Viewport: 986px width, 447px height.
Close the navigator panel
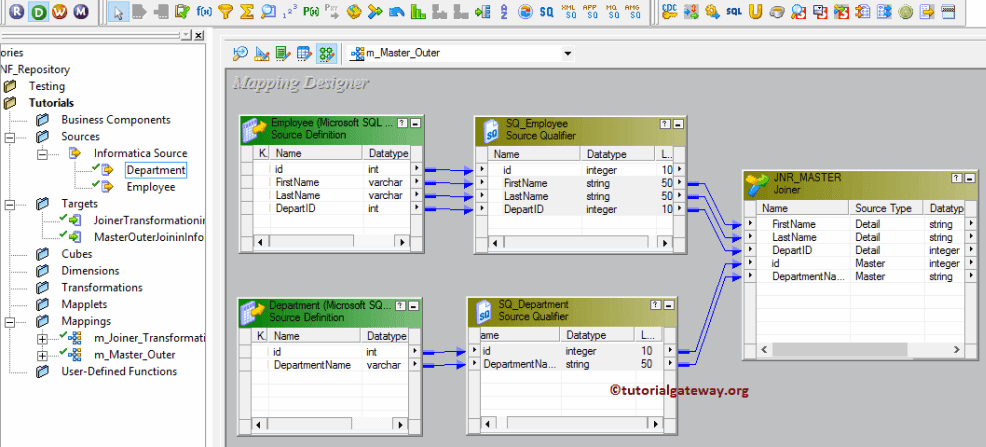198,36
